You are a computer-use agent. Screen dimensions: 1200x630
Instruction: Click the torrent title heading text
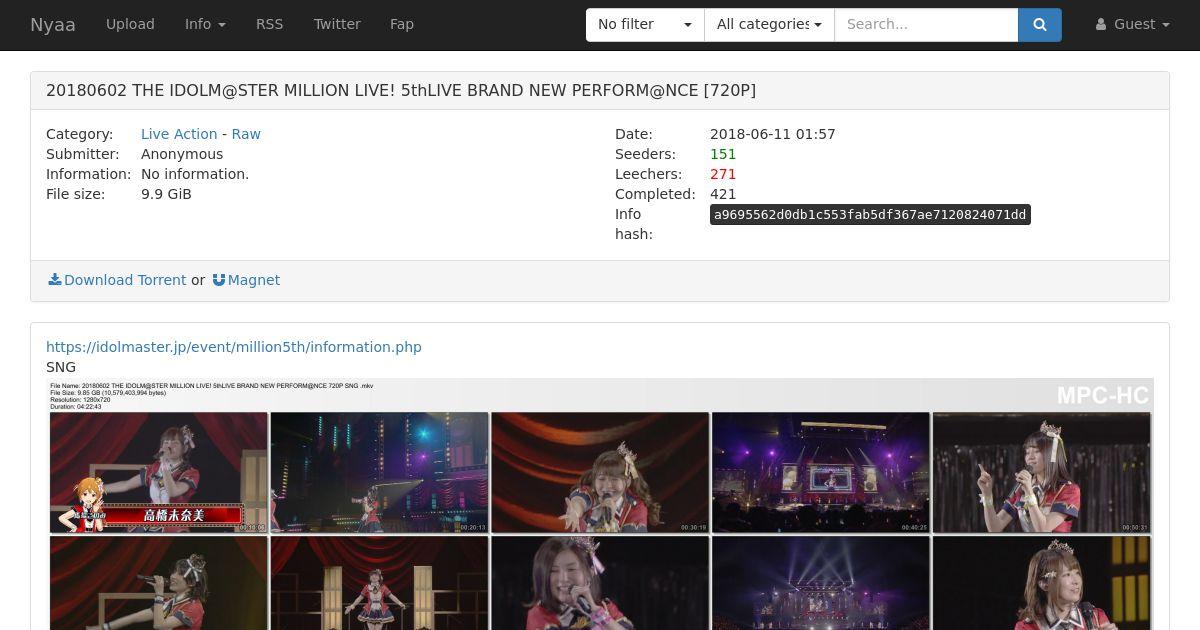click(401, 90)
